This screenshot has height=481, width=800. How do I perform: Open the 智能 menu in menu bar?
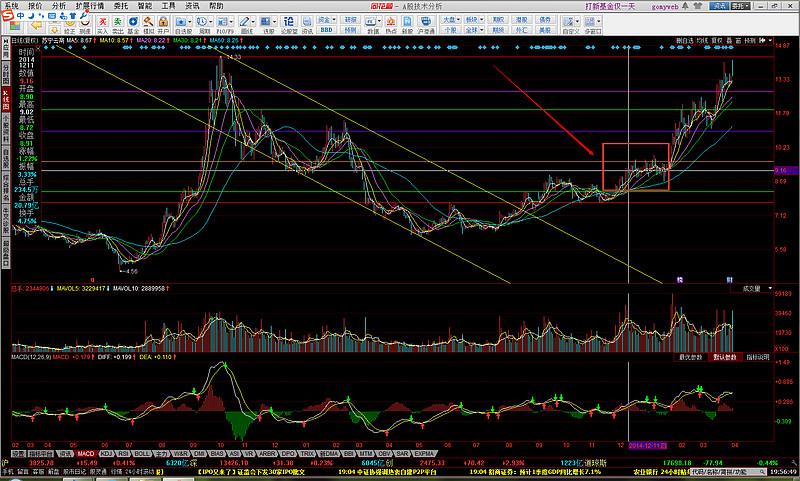point(145,5)
